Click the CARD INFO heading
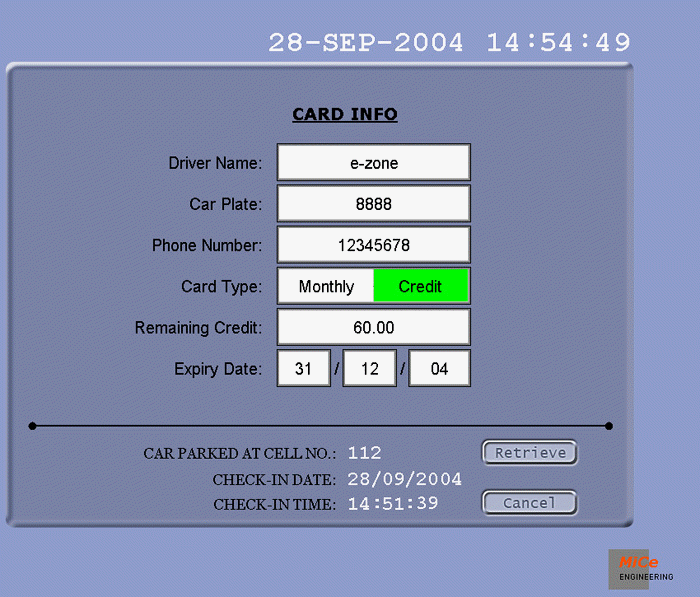The height and width of the screenshot is (597, 700). click(x=345, y=114)
